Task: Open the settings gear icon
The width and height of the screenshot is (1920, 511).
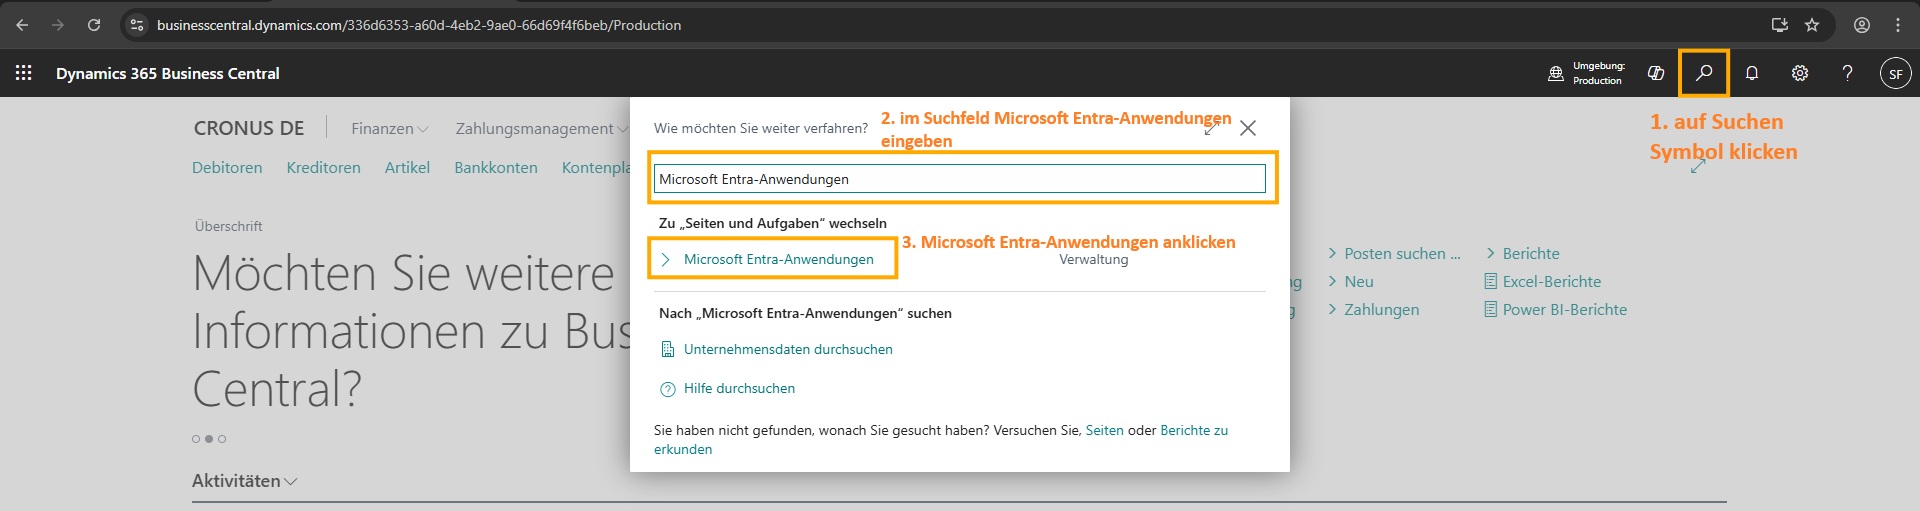Action: coord(1800,73)
